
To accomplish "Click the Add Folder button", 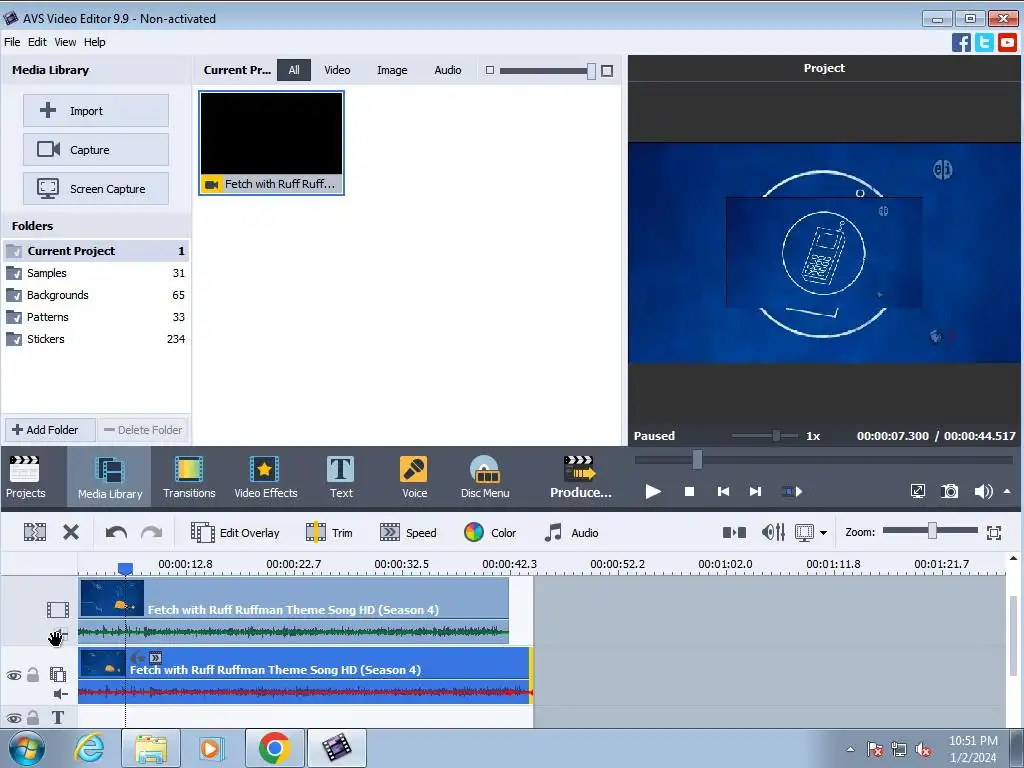I will (50, 430).
